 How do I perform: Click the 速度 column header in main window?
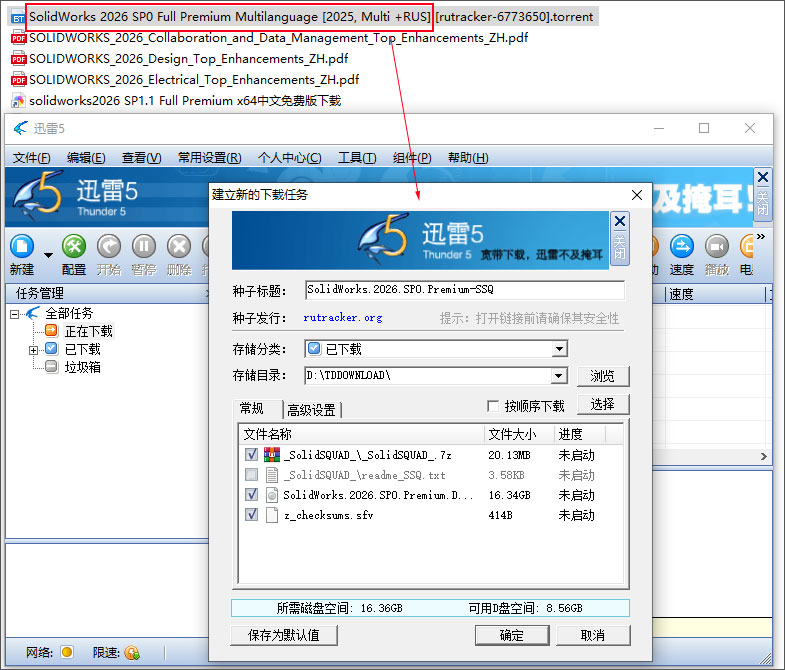click(x=714, y=294)
